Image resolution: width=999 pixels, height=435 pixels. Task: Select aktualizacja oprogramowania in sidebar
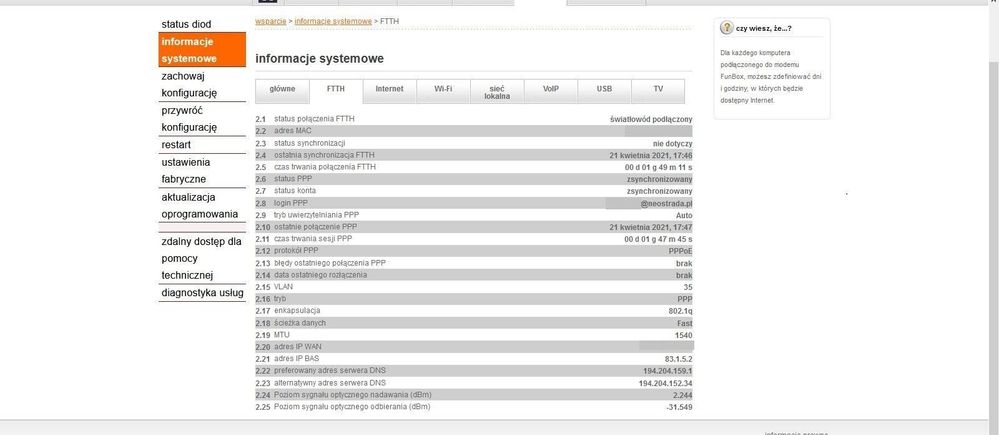point(201,205)
